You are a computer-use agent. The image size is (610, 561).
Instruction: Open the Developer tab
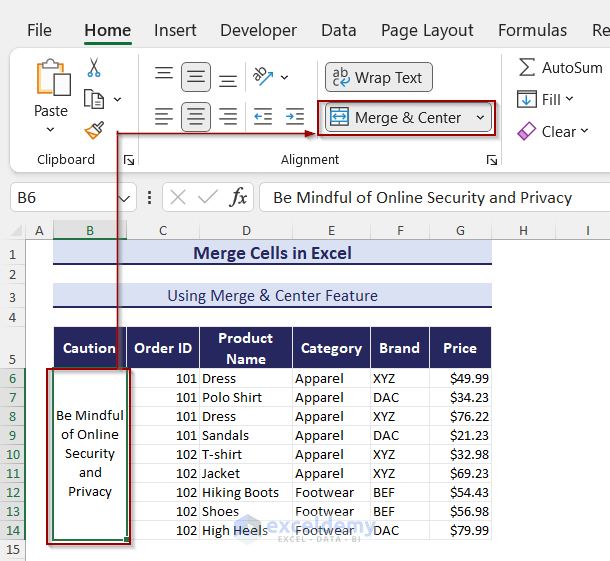[258, 30]
